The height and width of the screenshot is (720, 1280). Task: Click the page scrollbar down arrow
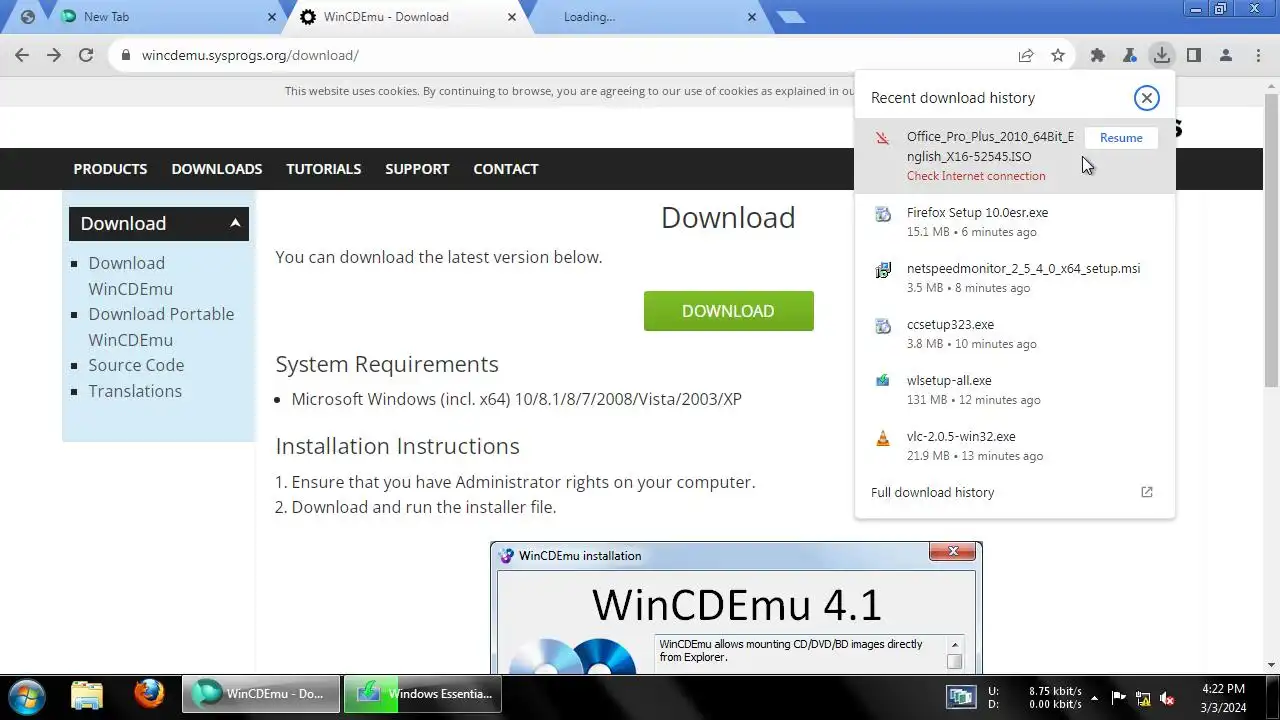(1271, 665)
